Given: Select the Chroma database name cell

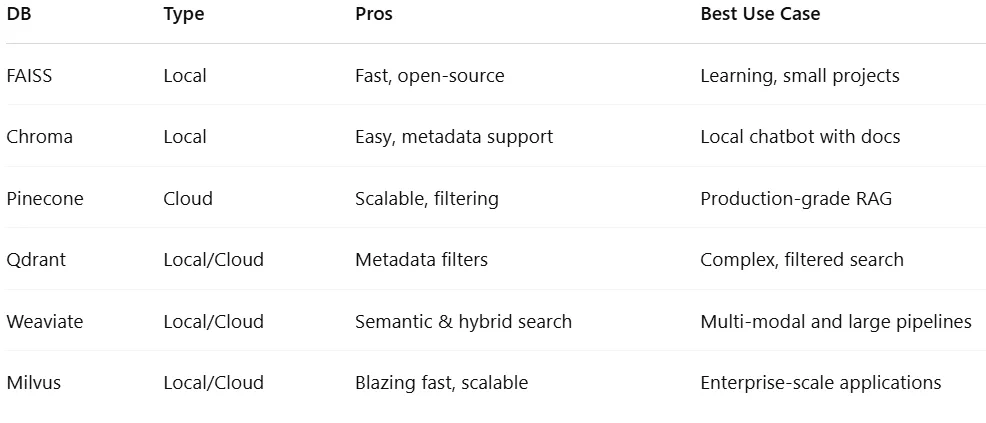Looking at the screenshot, I should [x=39, y=137].
